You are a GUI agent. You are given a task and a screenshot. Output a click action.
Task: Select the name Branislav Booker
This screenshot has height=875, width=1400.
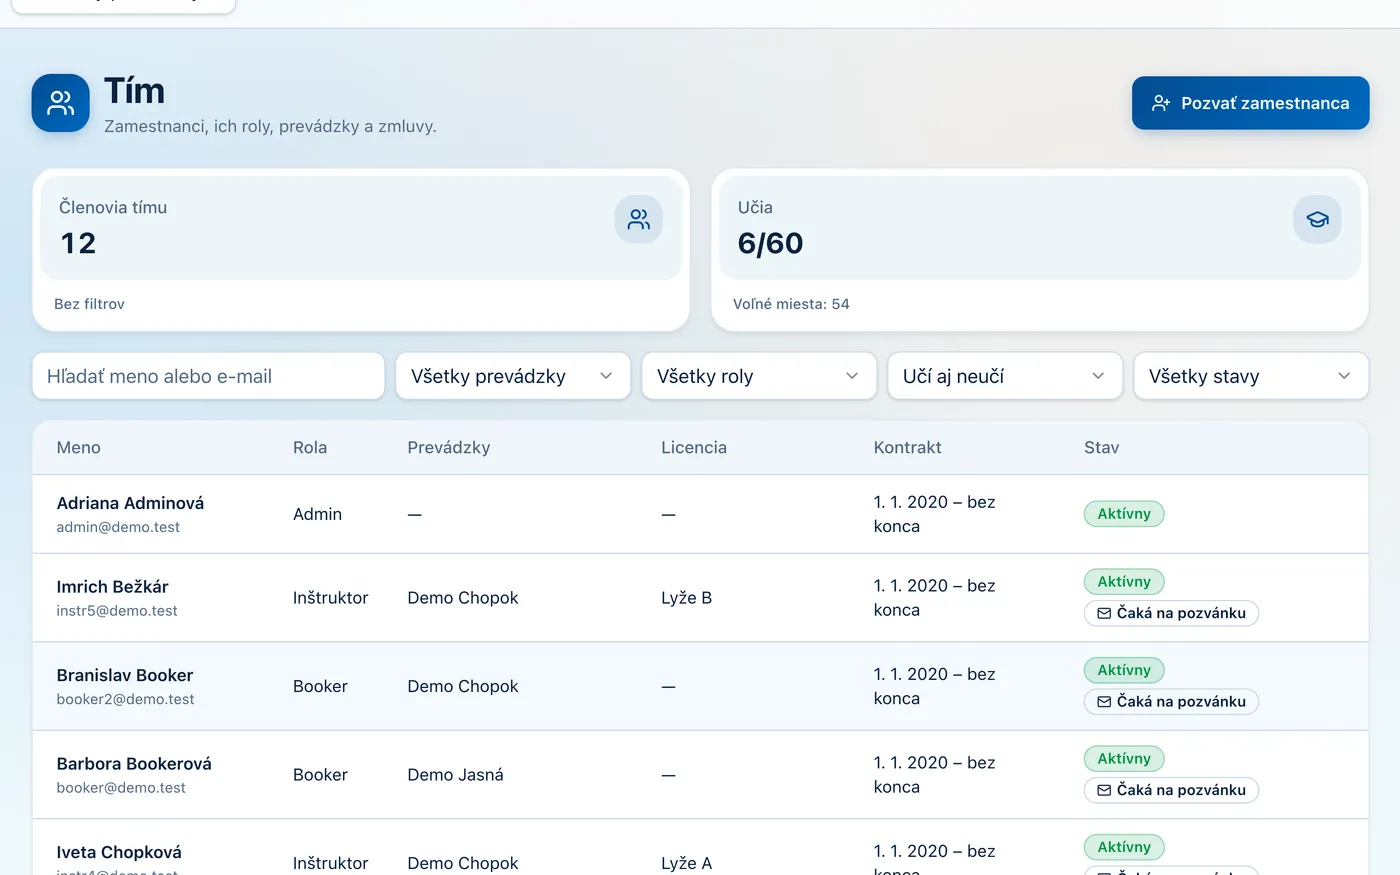(125, 676)
